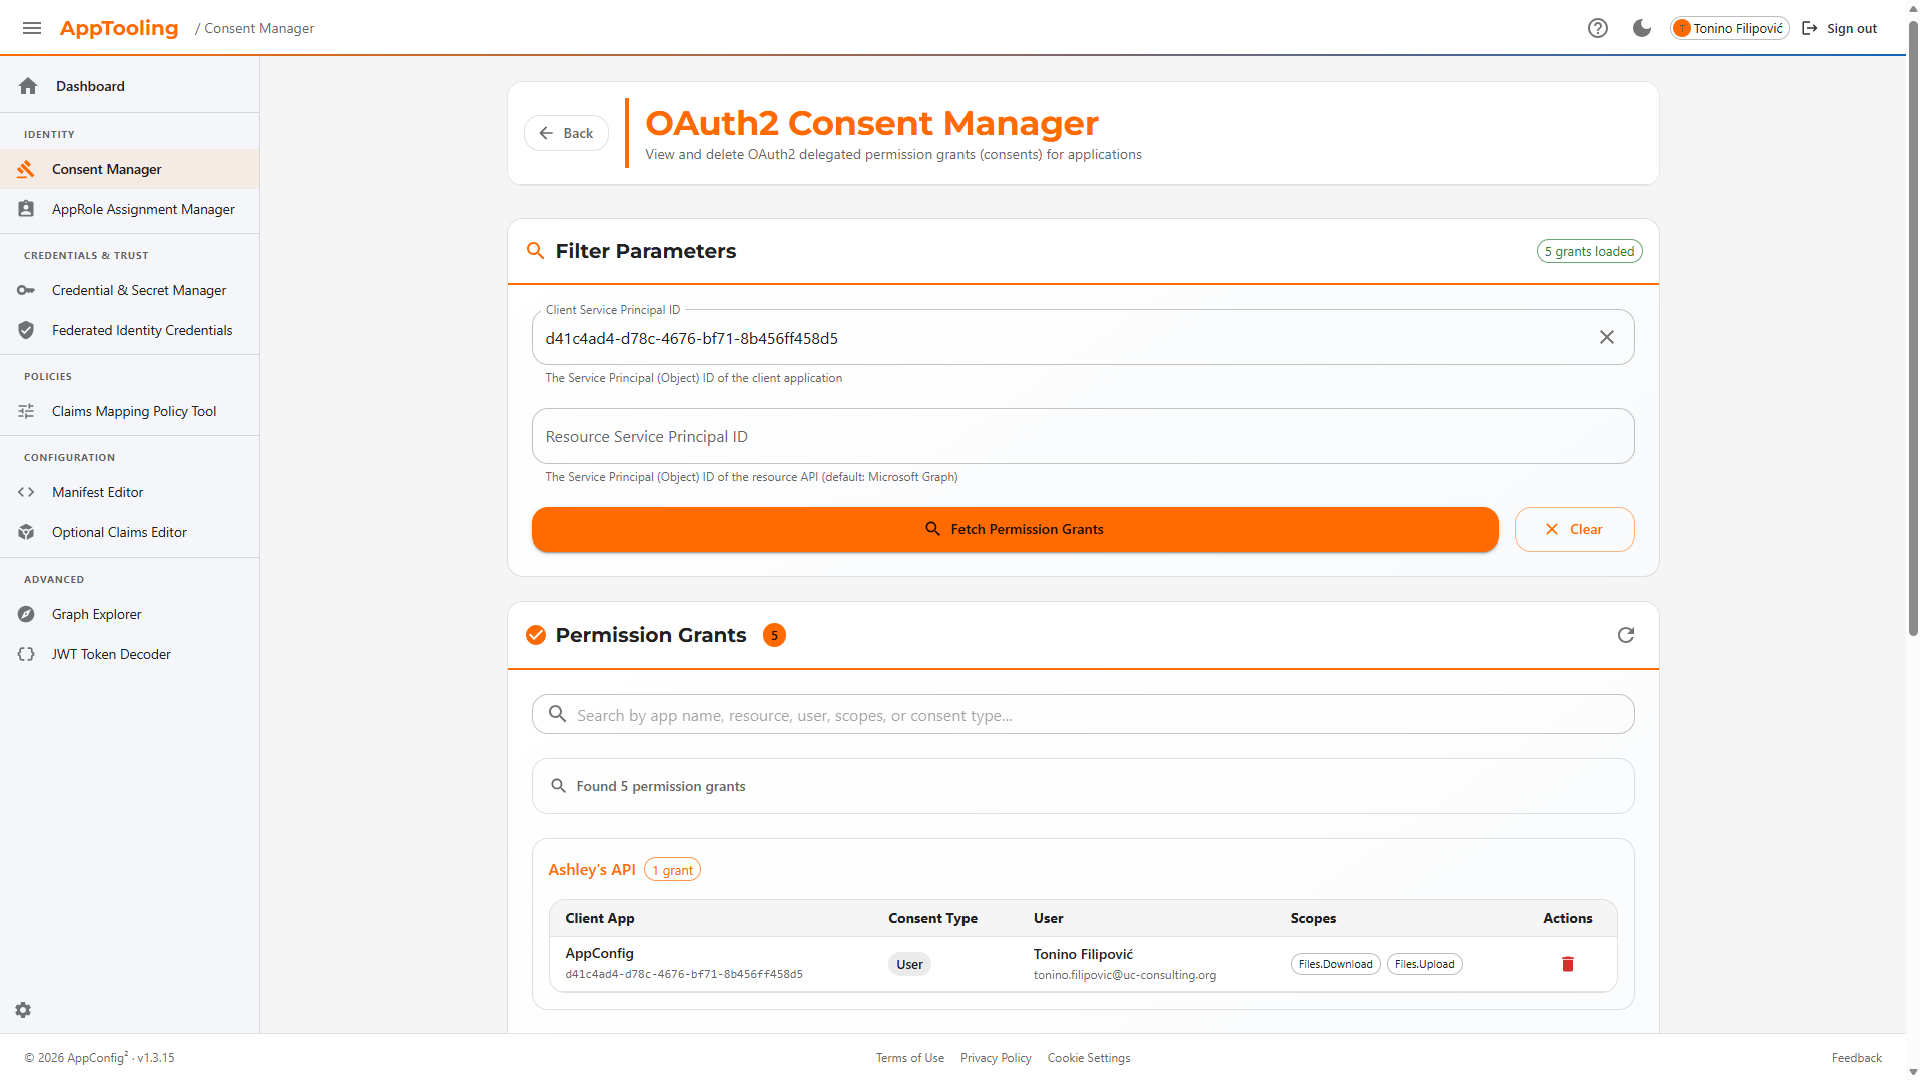Go to Credential & Secret Manager

click(x=139, y=290)
